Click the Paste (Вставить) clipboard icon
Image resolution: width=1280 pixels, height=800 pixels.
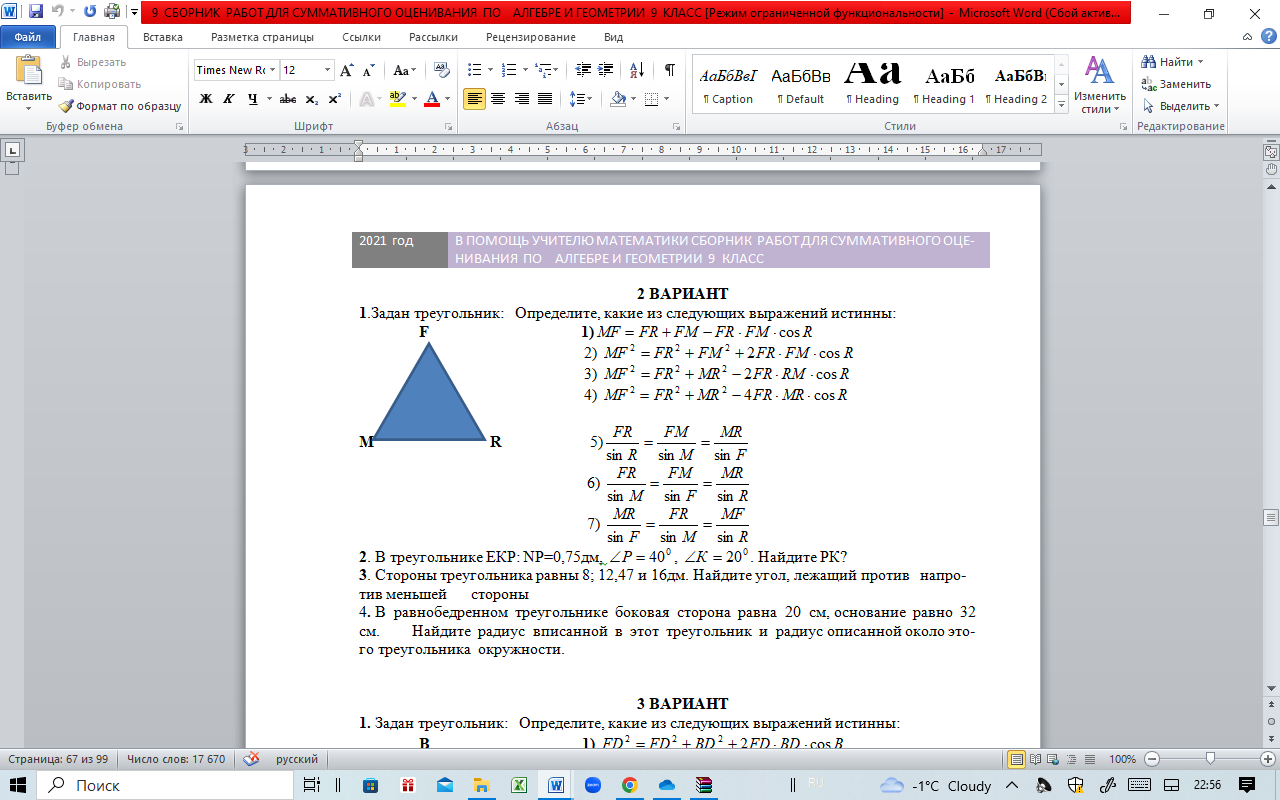point(28,72)
